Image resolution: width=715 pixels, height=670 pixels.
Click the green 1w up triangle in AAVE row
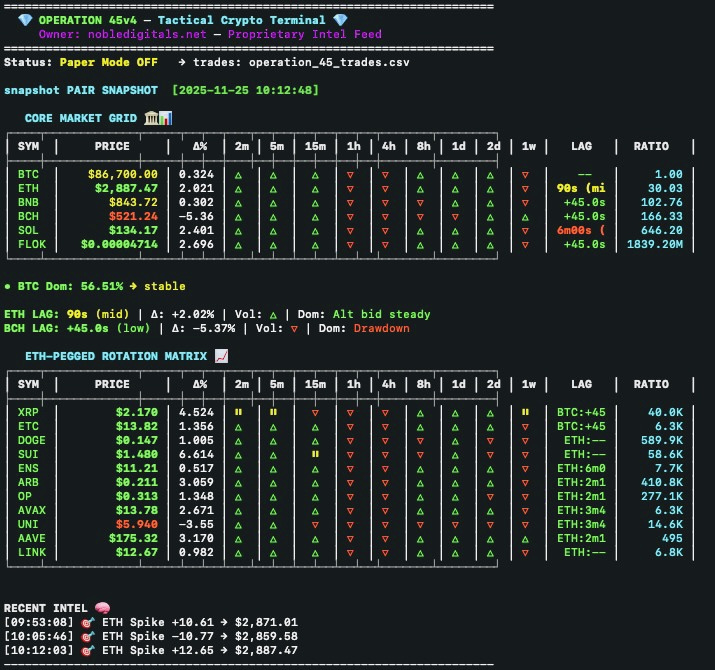pyautogui.click(x=526, y=538)
